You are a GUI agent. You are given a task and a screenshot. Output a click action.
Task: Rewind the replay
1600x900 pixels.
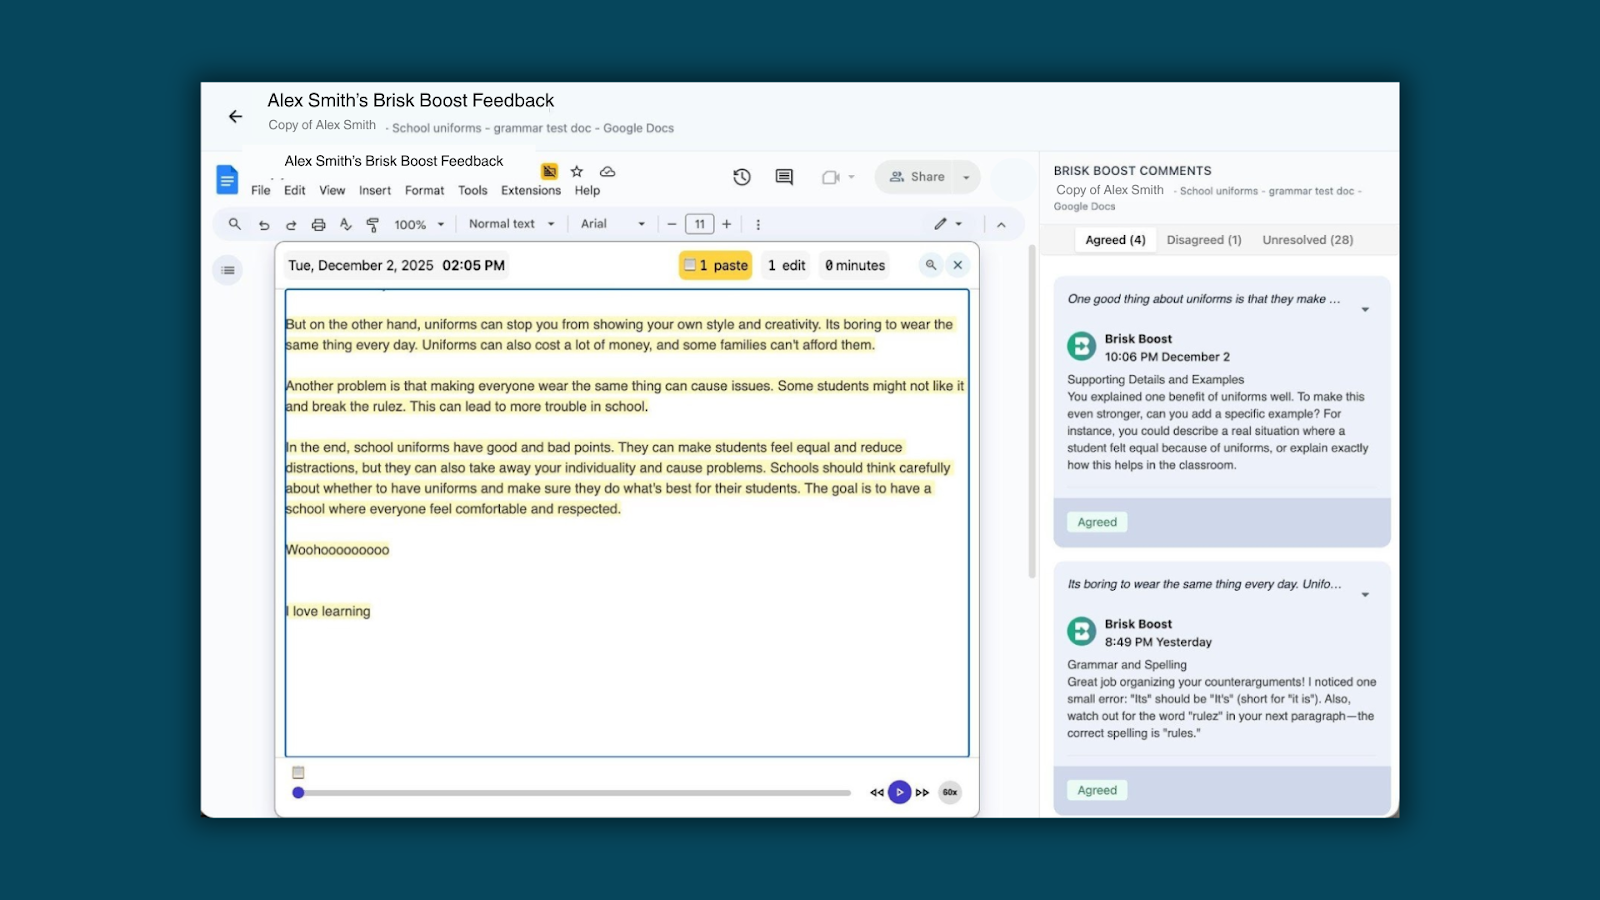pos(877,793)
